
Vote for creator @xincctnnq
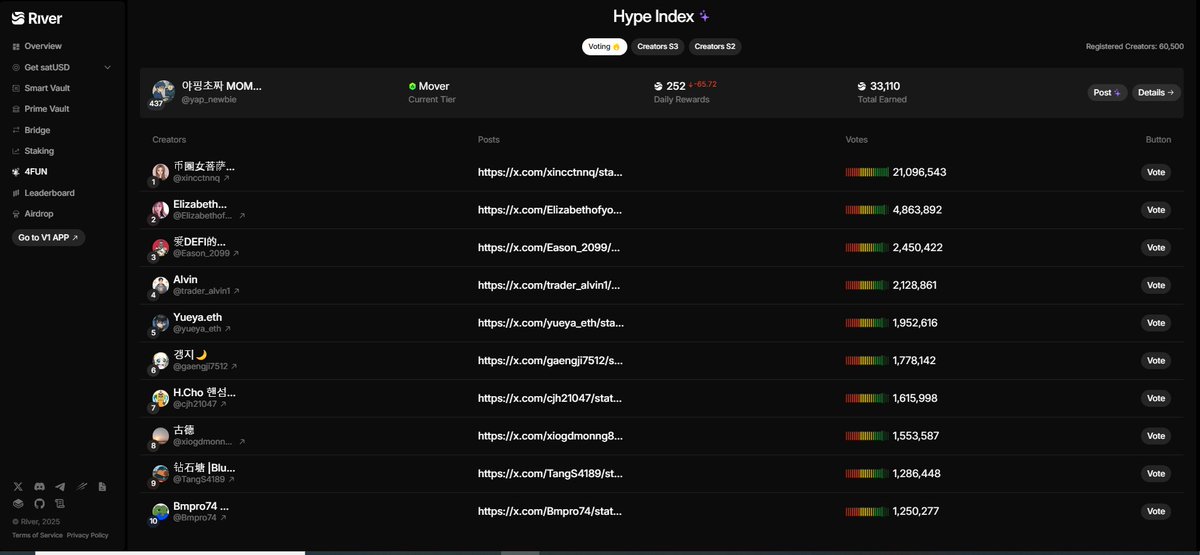pos(1156,172)
